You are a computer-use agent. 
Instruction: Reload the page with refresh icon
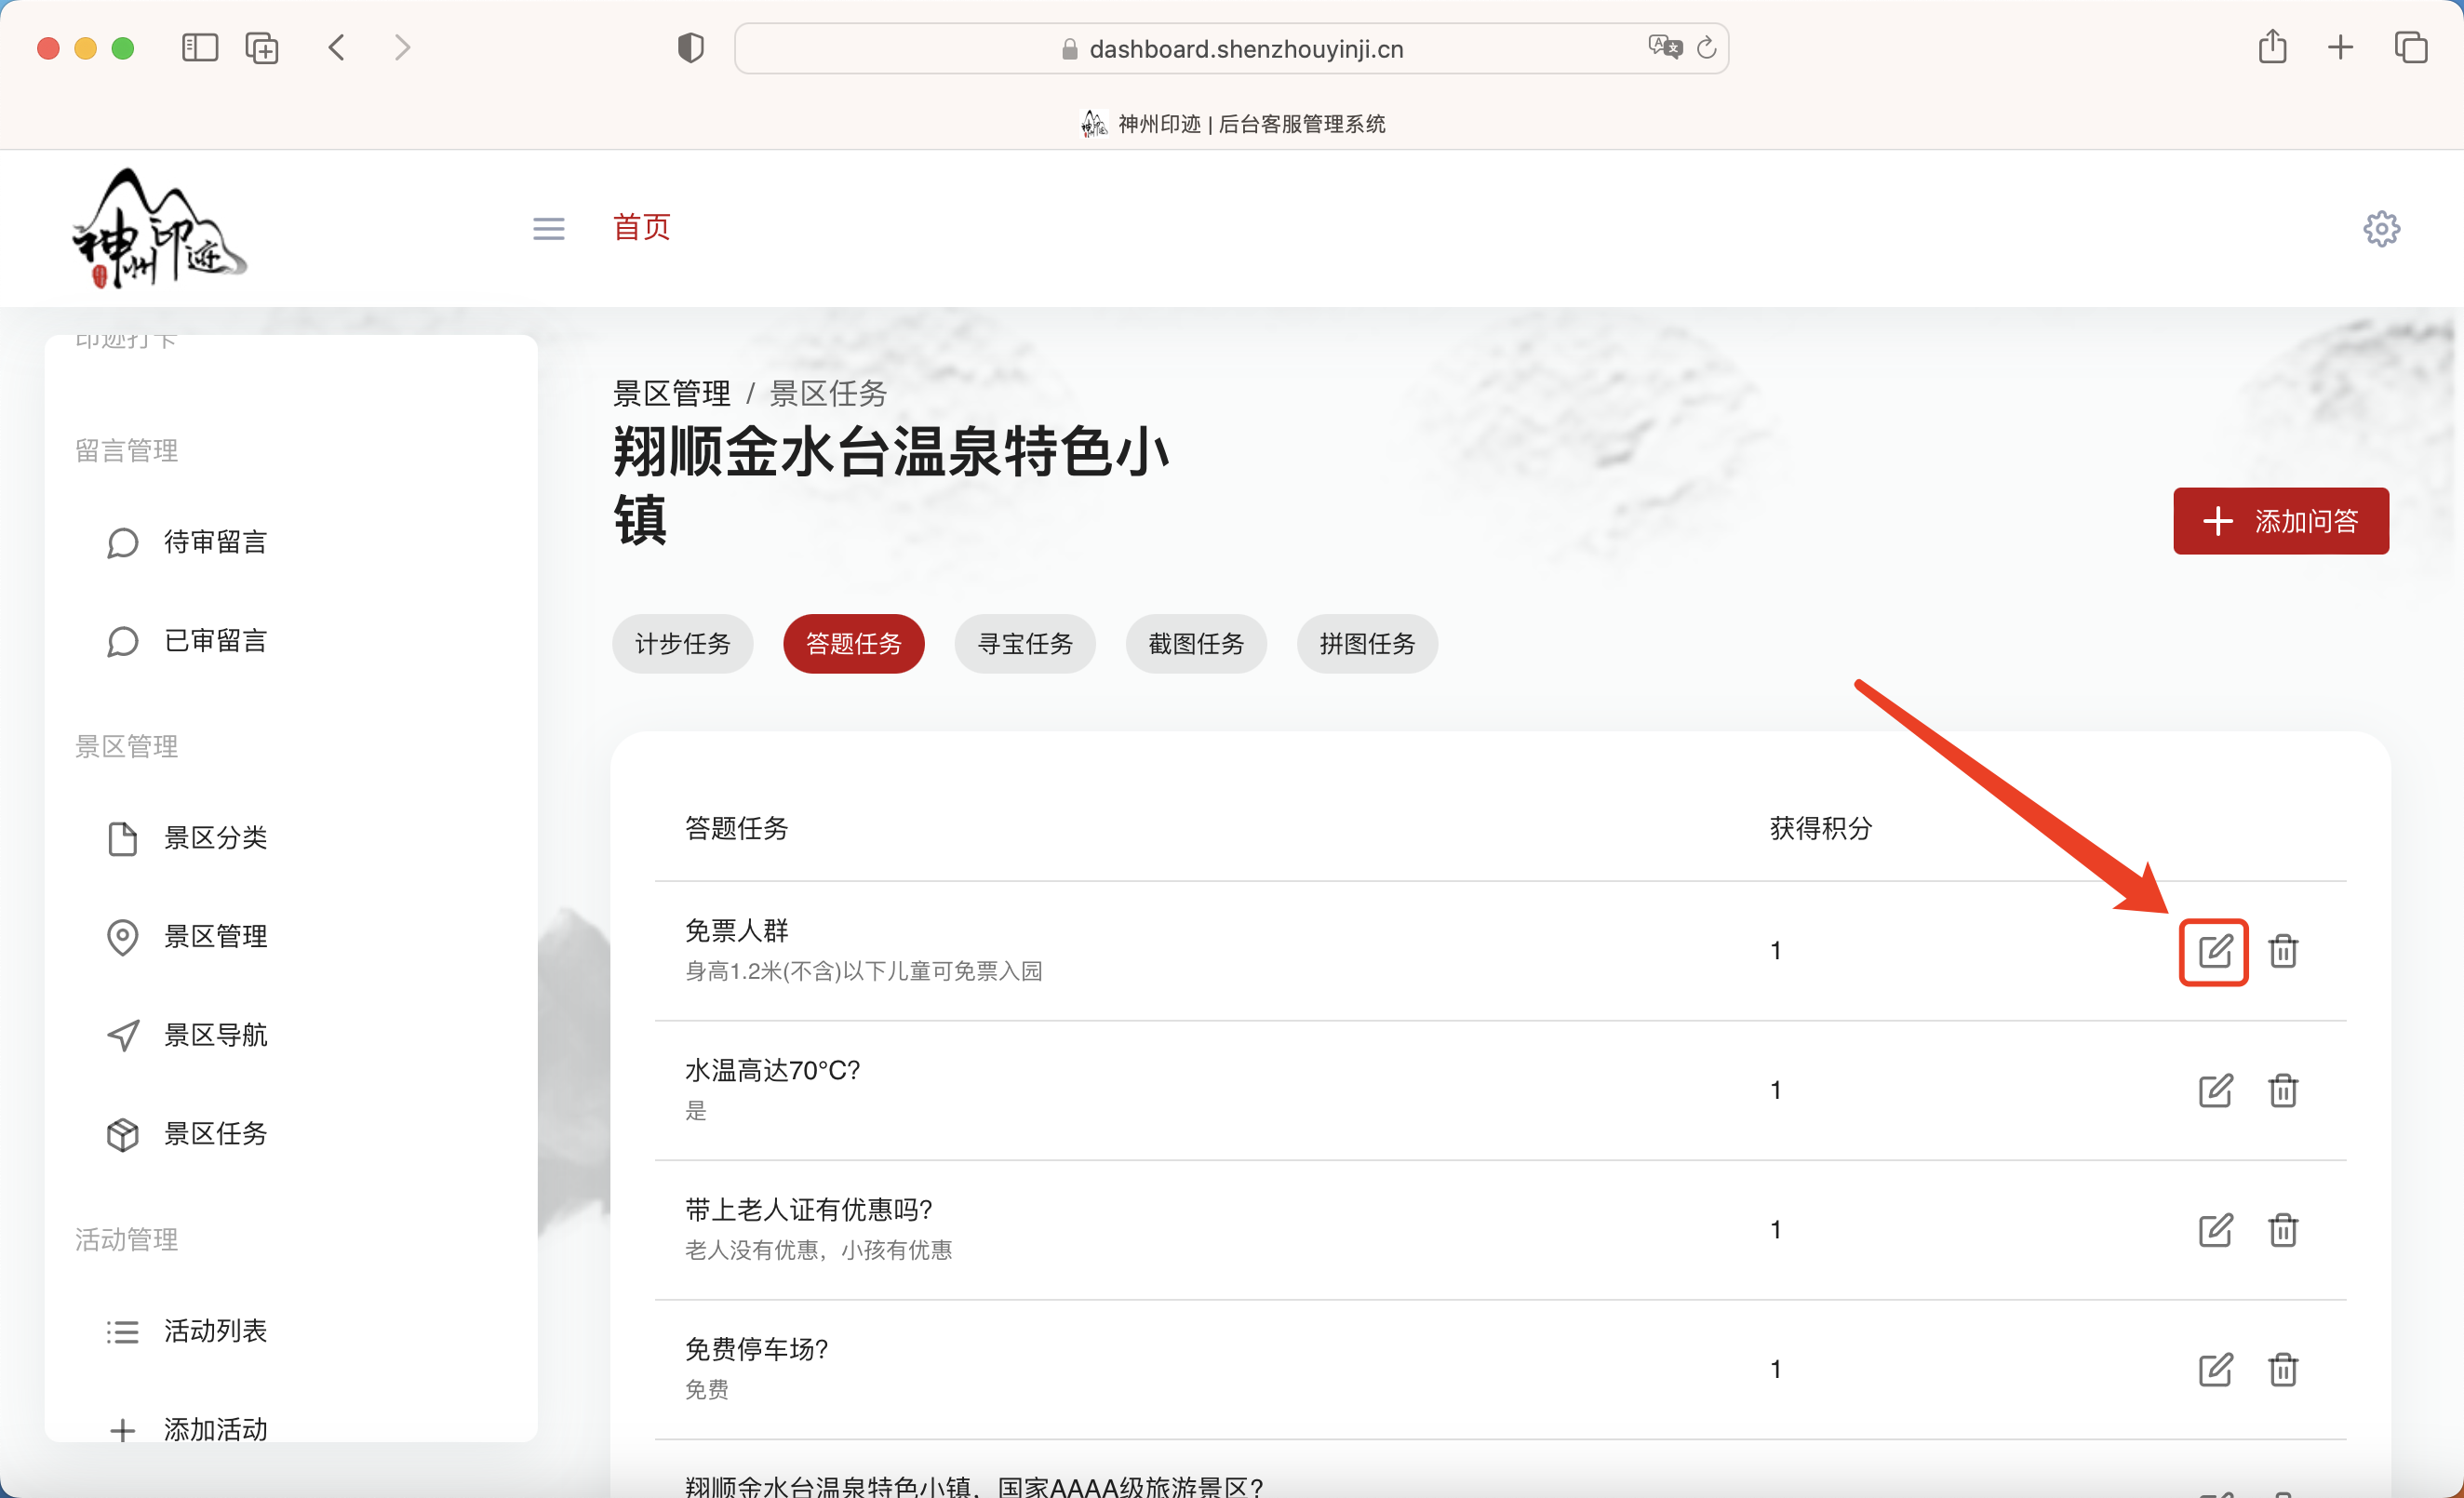[x=1706, y=47]
